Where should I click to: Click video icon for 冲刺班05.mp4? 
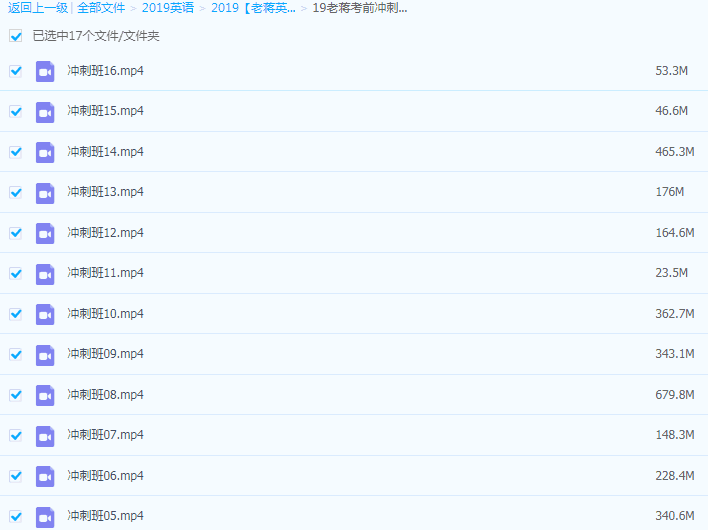[x=45, y=516]
